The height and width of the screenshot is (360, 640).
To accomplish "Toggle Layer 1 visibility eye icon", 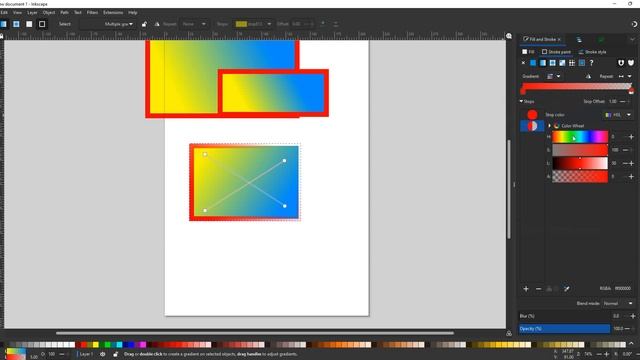I will [102, 354].
